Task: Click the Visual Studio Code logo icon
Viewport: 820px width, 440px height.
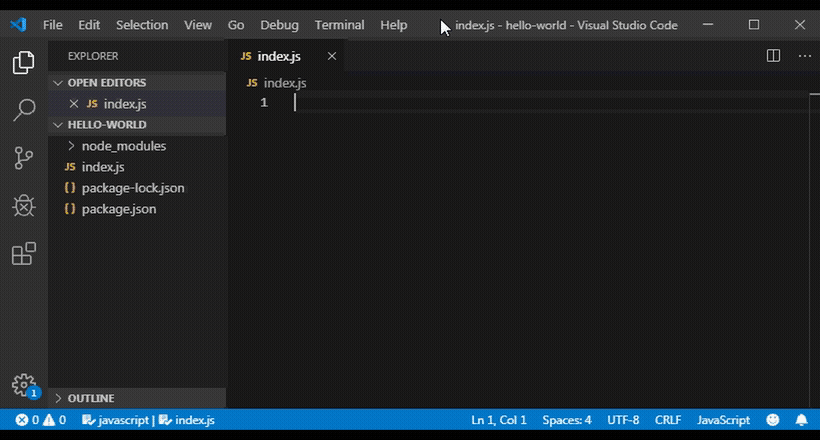Action: pyautogui.click(x=18, y=25)
